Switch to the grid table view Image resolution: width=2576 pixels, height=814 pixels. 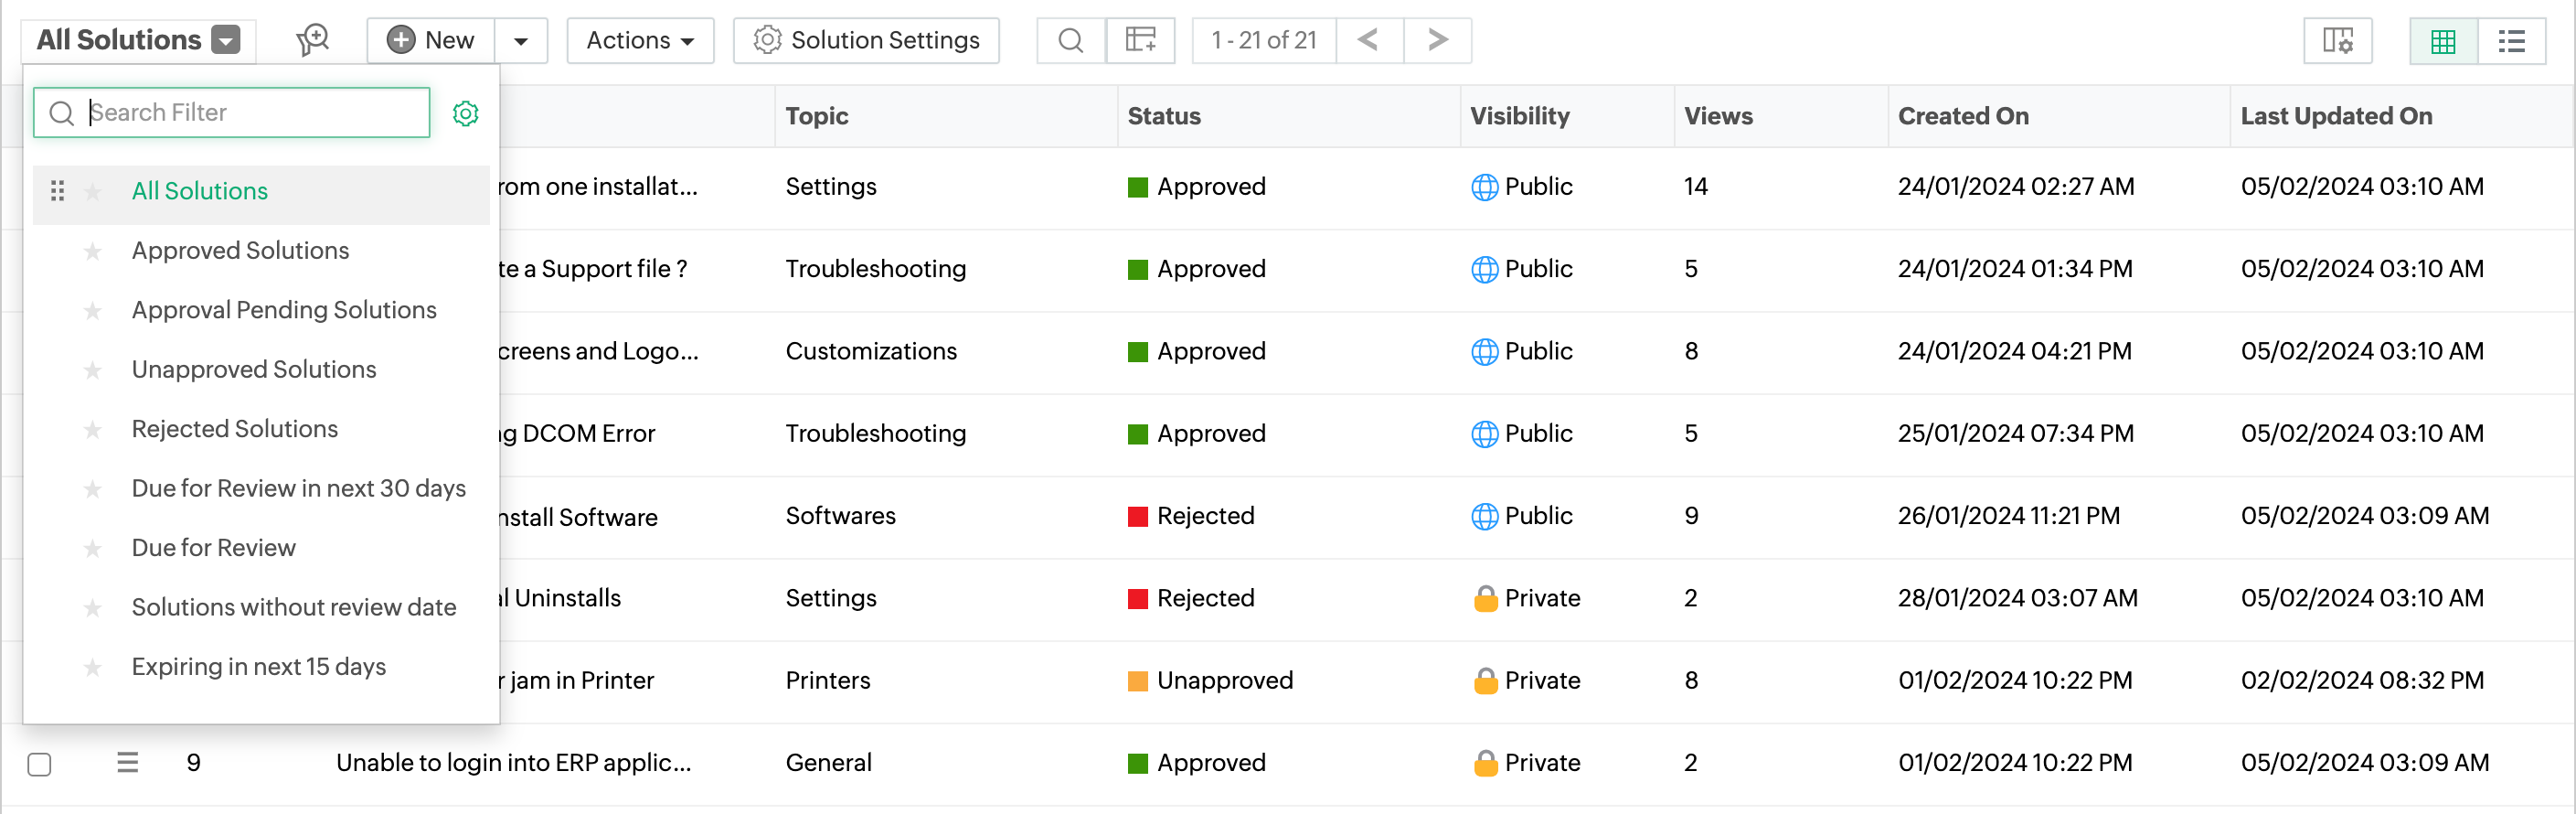2443,41
